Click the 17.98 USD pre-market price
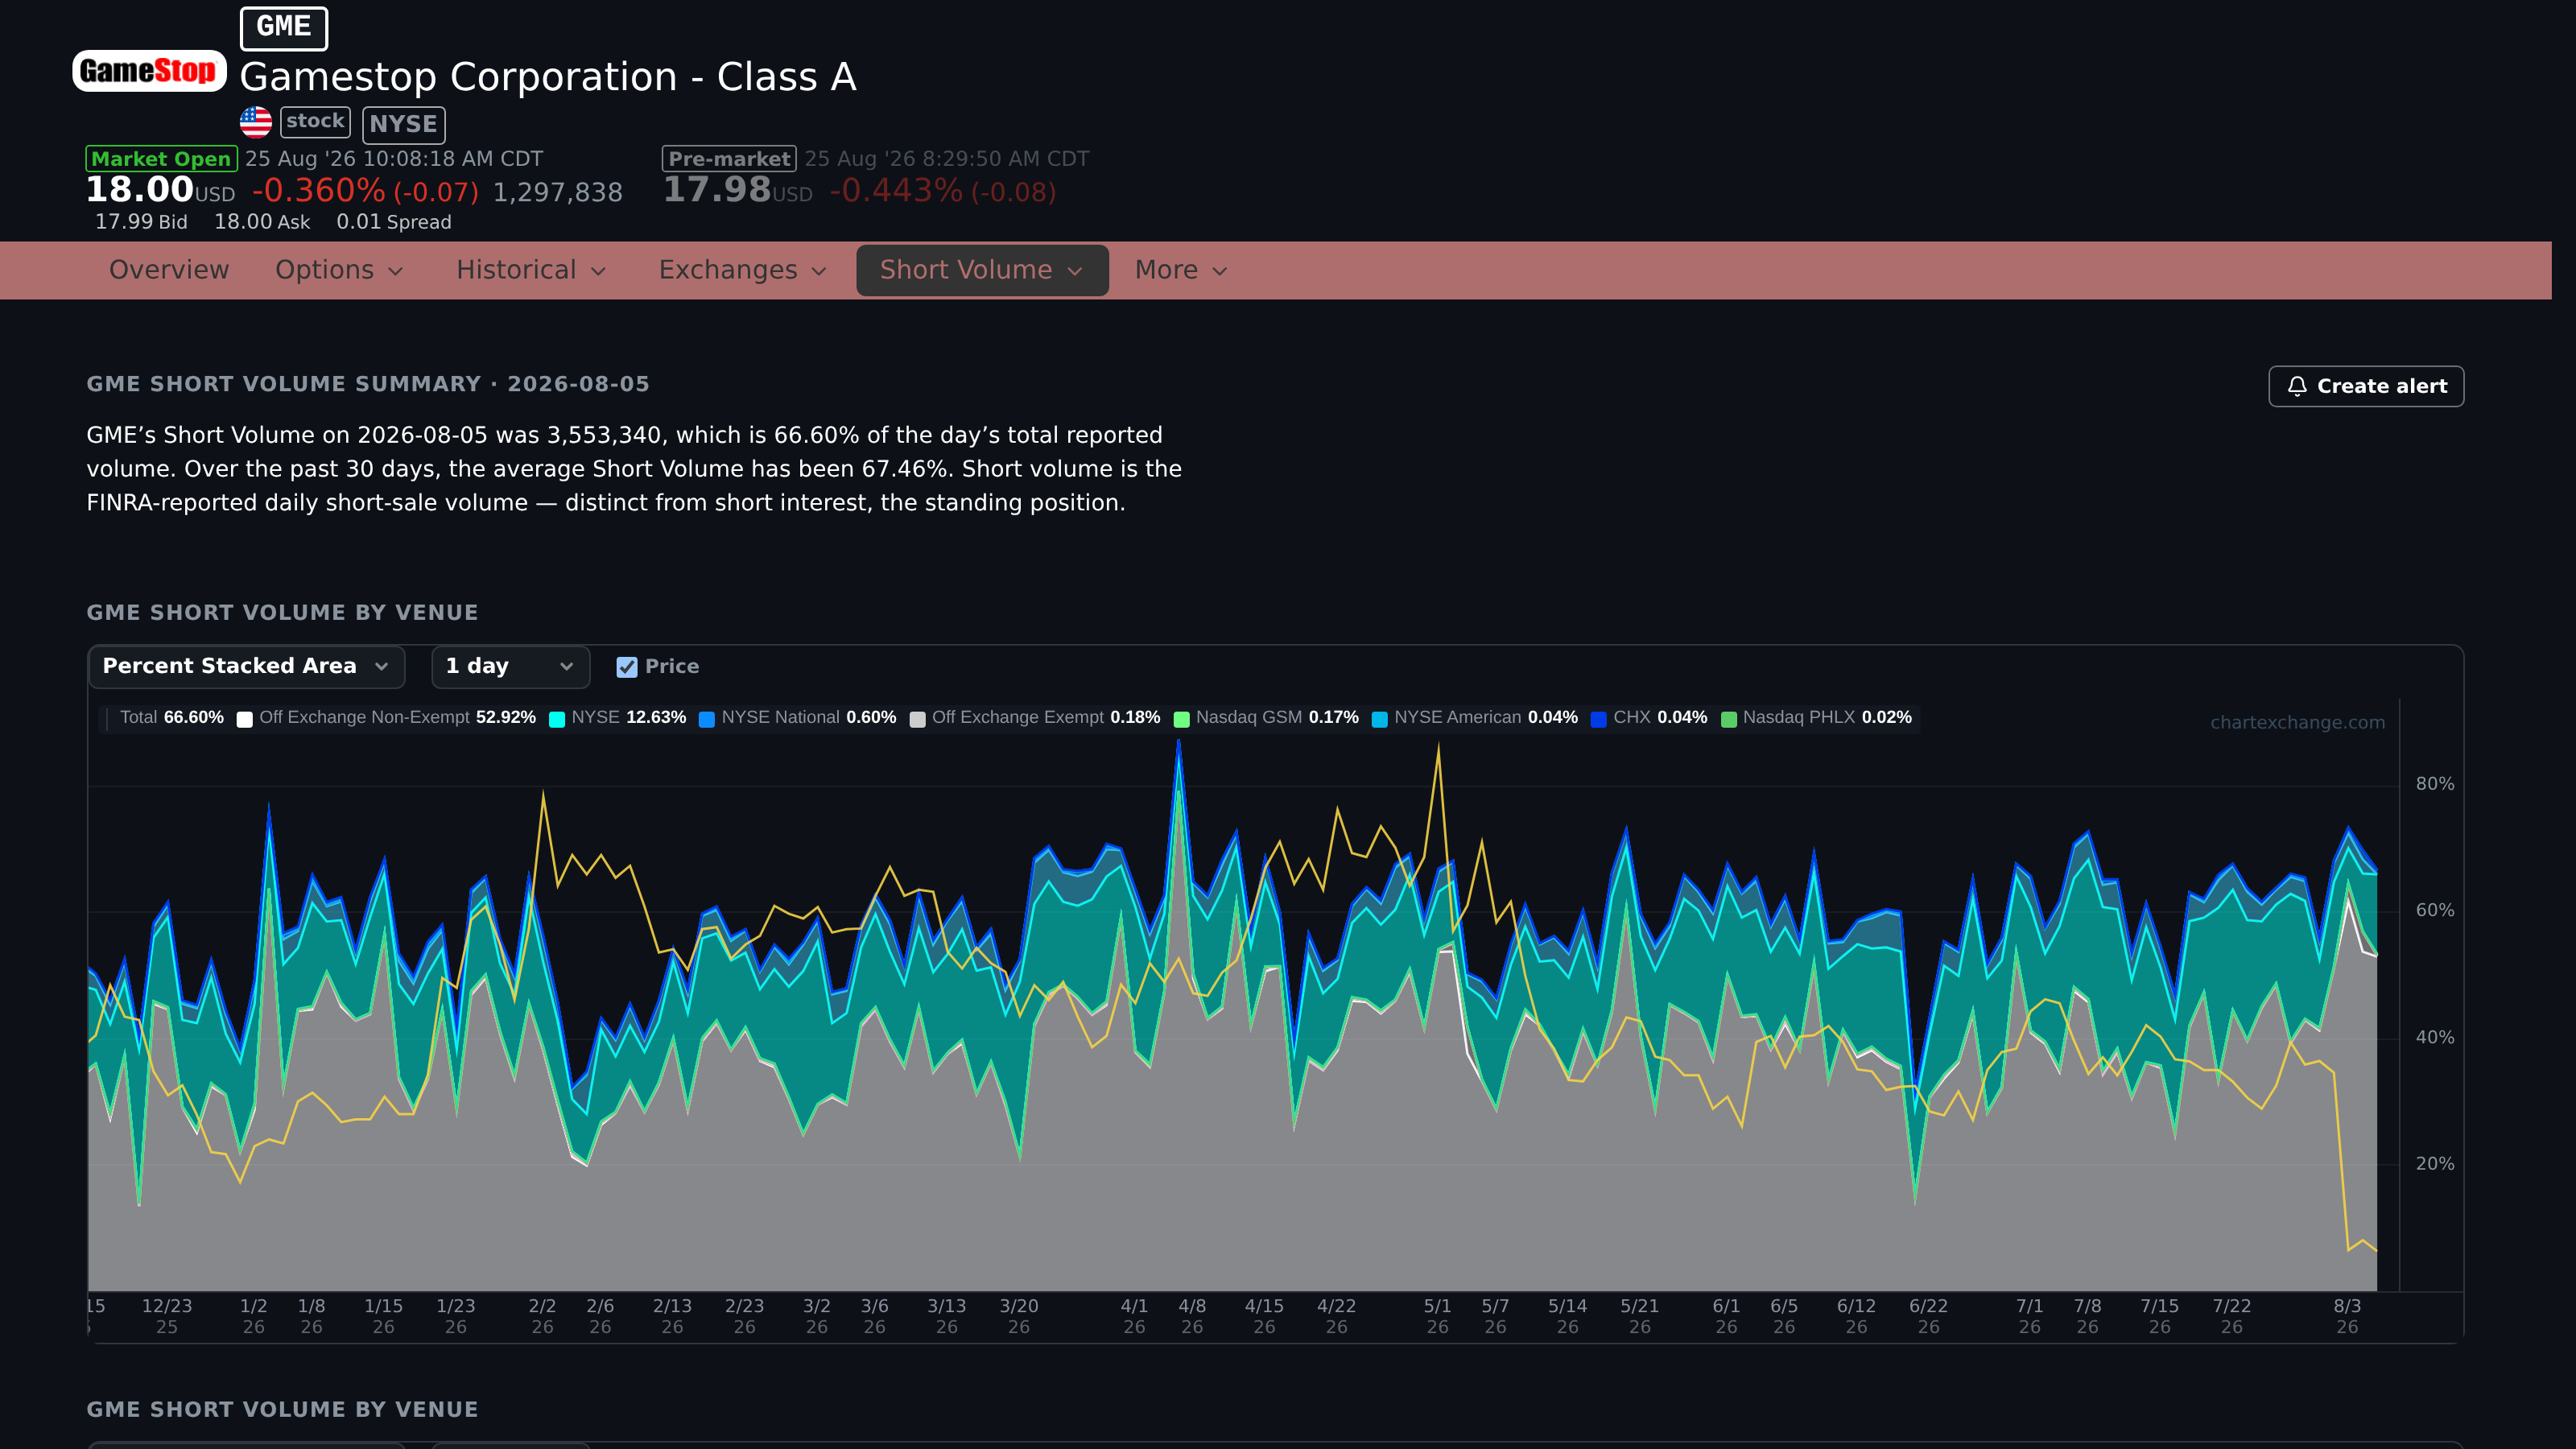Viewport: 2576px width, 1449px height. pyautogui.click(x=738, y=190)
